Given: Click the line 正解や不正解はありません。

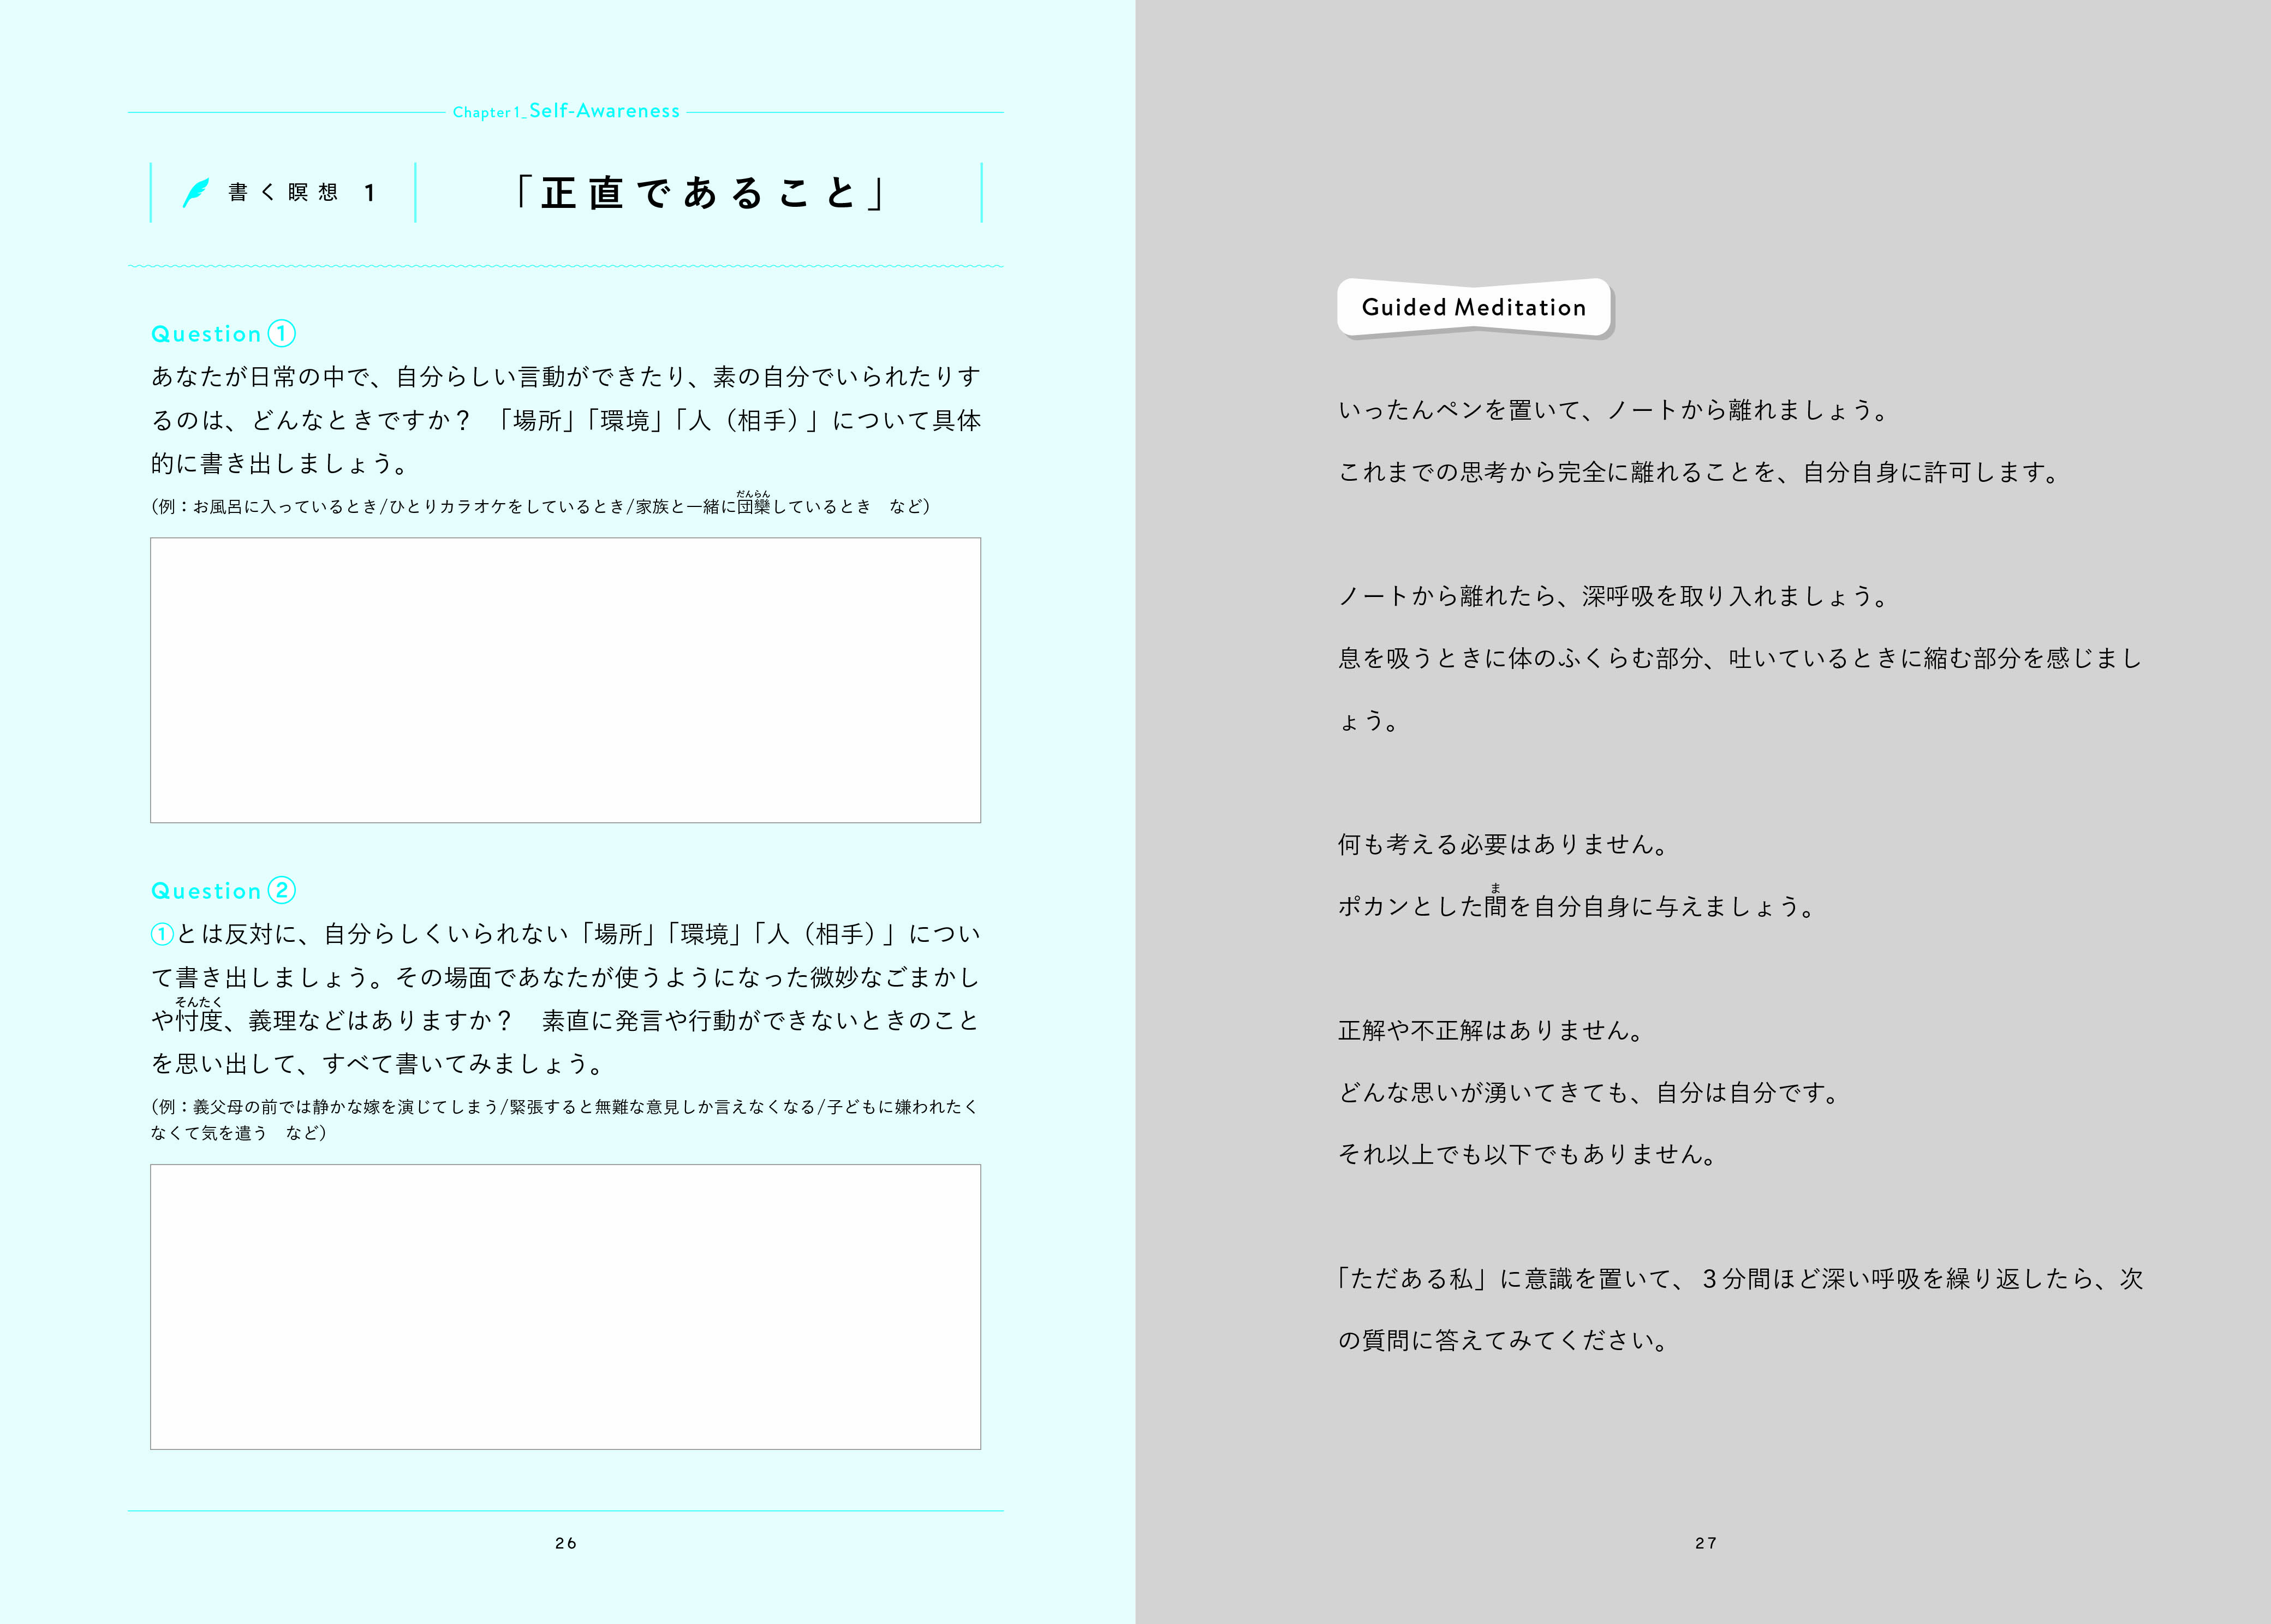Looking at the screenshot, I should [x=1491, y=1030].
